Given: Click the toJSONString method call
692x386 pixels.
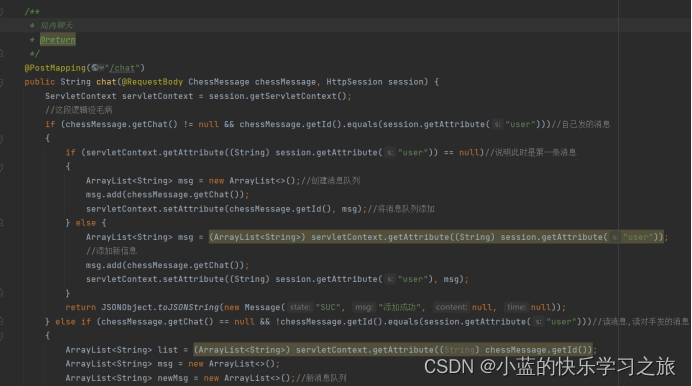Looking at the screenshot, I should (x=188, y=307).
